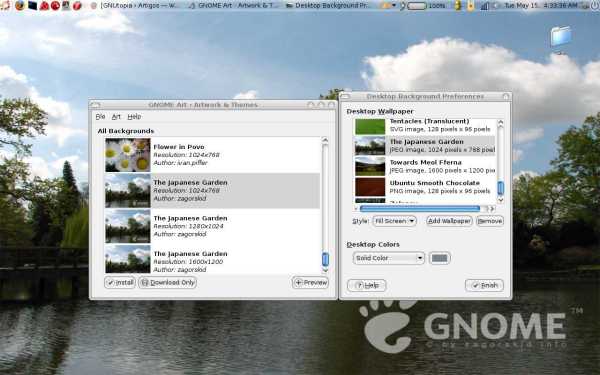Select the Towards Moel Fferna wallpaper
The width and height of the screenshot is (600, 375).
(425, 166)
